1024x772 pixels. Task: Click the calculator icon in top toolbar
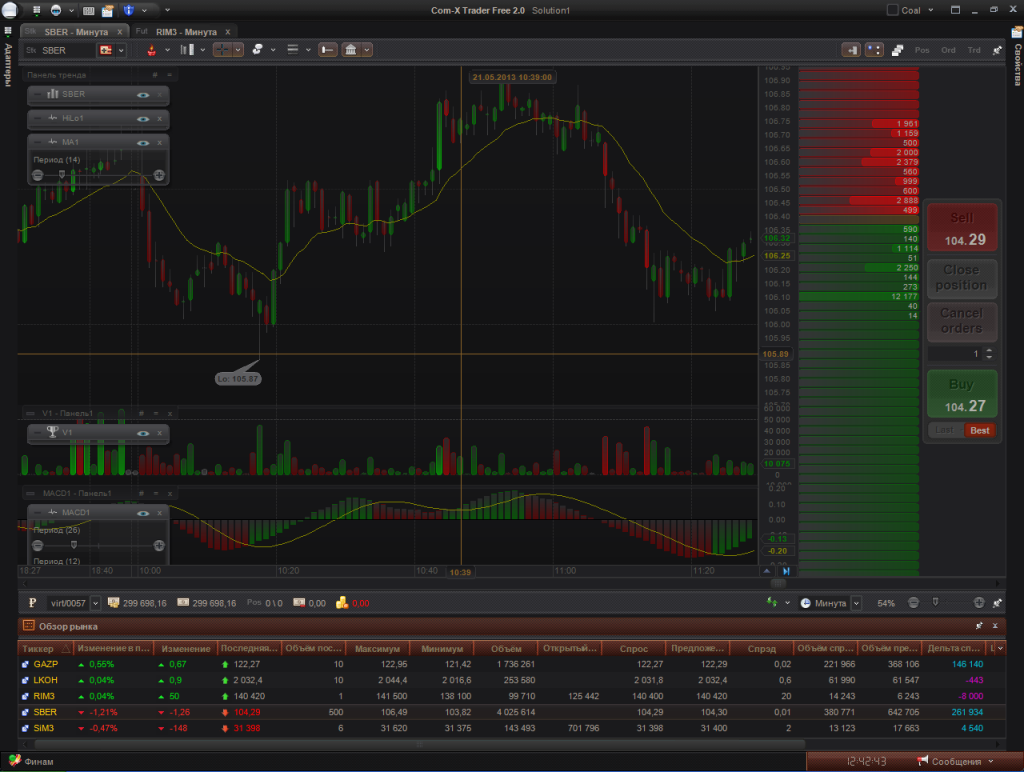88,10
